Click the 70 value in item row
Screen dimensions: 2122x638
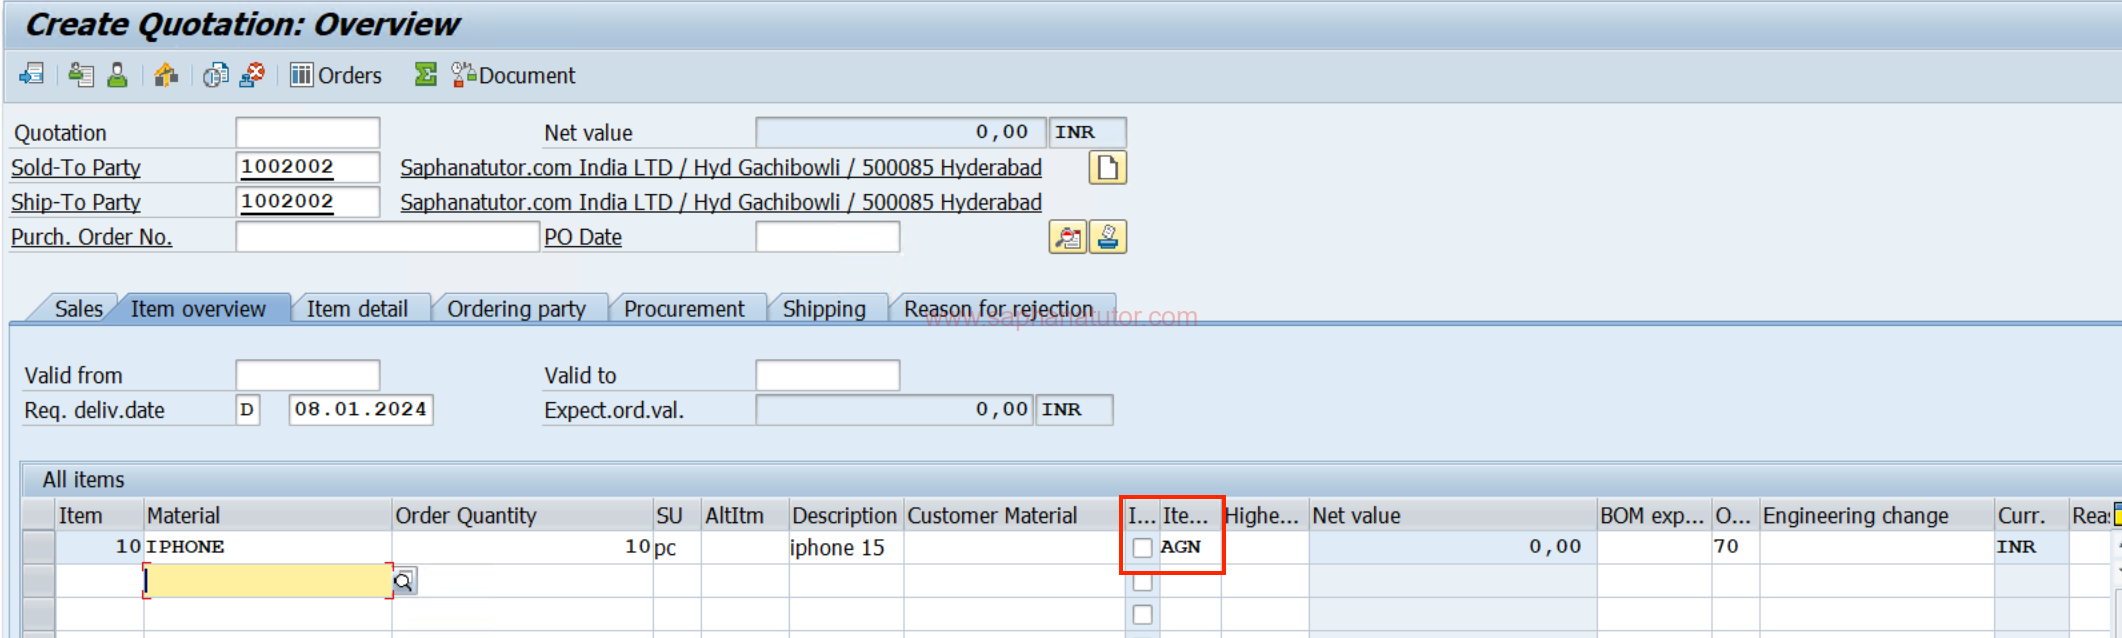pos(1735,547)
